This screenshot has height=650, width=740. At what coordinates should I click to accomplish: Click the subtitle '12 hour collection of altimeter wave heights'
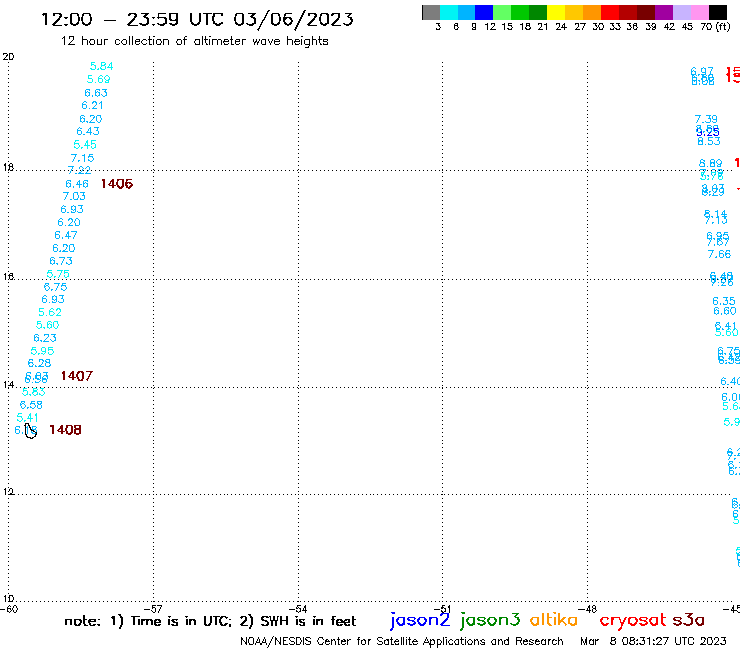pyautogui.click(x=194, y=41)
